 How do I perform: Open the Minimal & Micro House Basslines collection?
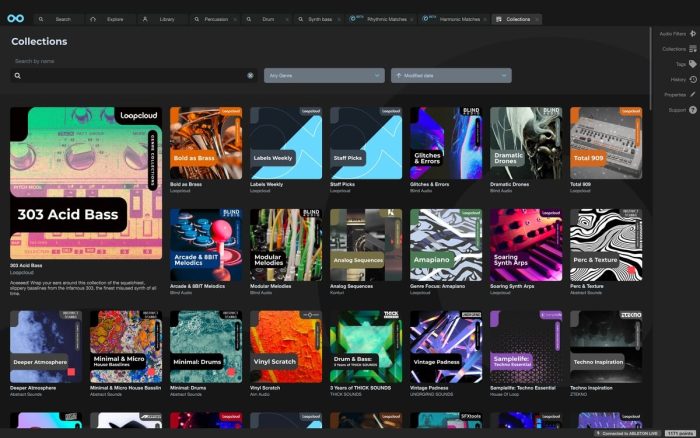(126, 347)
